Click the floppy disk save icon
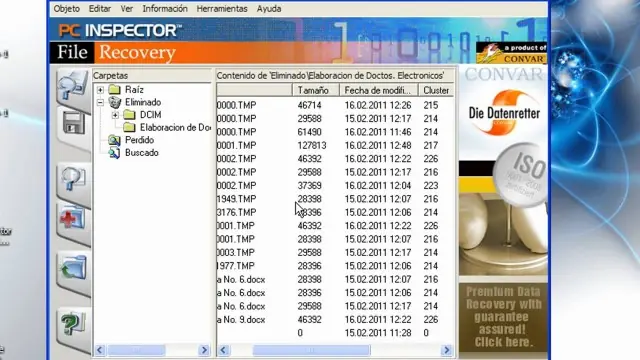 [x=74, y=123]
